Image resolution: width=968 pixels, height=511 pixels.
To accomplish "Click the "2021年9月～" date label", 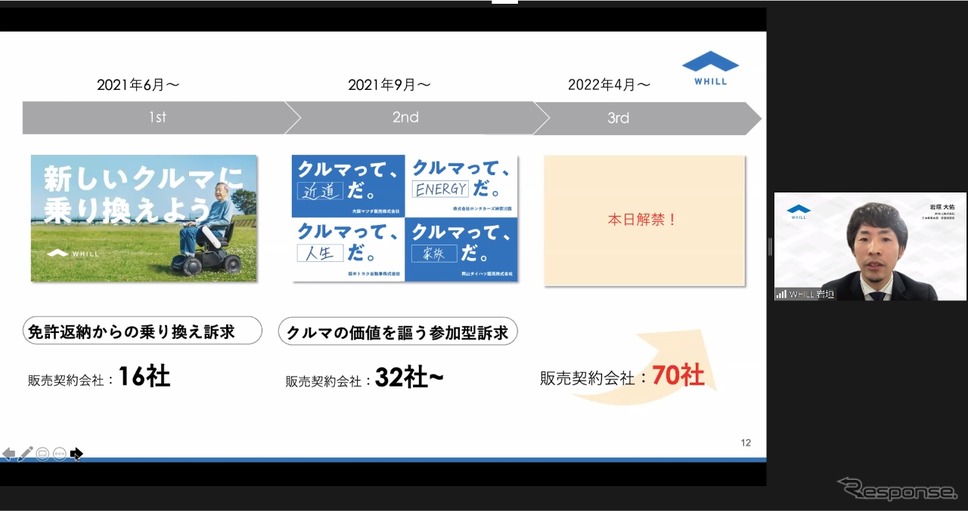I will [x=389, y=85].
